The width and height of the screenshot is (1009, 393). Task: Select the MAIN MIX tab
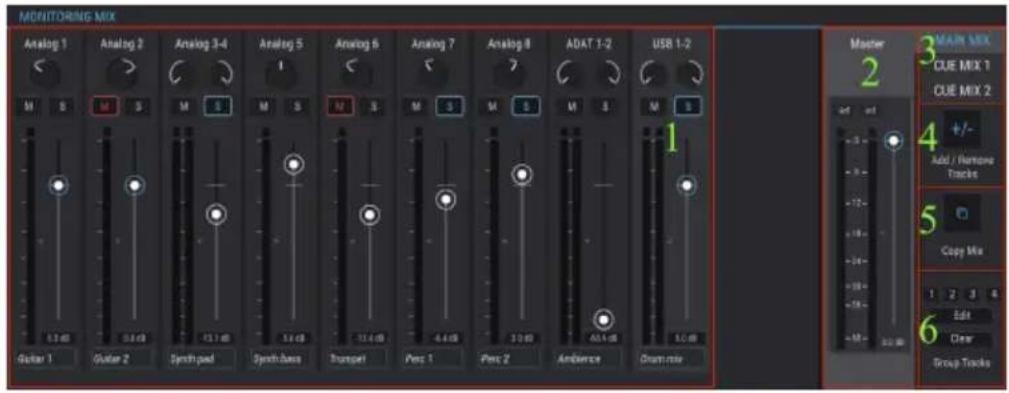pyautogui.click(x=963, y=41)
